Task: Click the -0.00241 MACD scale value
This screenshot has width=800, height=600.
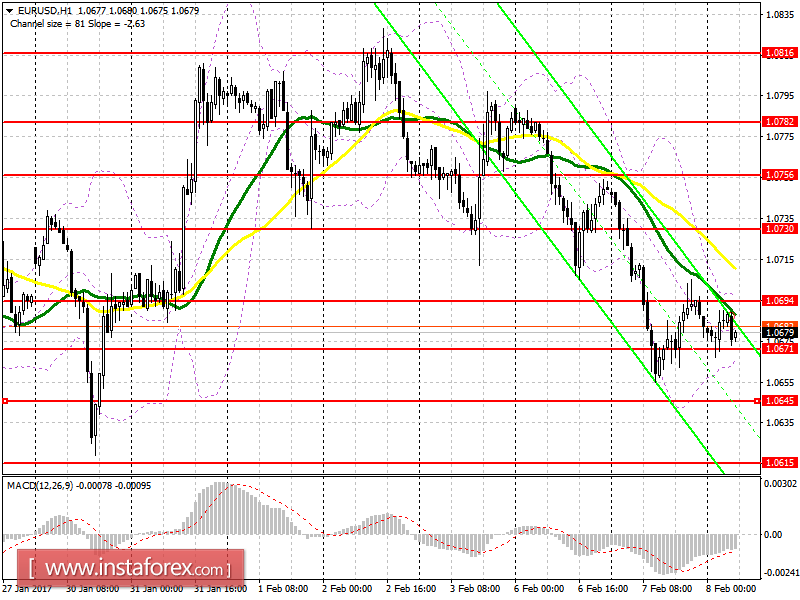Action: coord(780,573)
